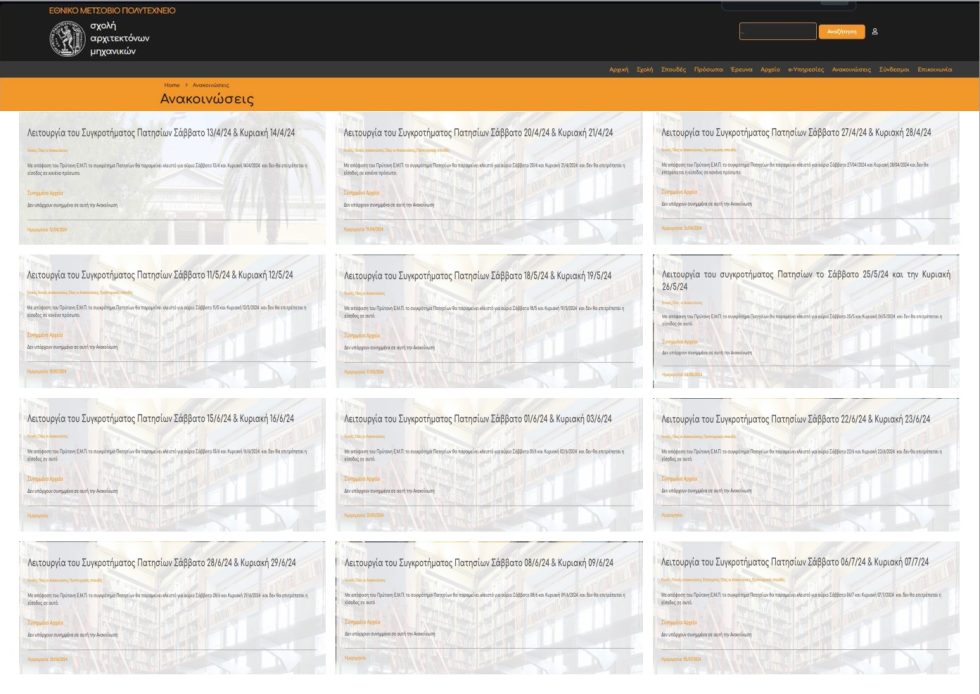This screenshot has width=980, height=694.
Task: Select the Ανακοινώσεις menu item
Action: 851,69
